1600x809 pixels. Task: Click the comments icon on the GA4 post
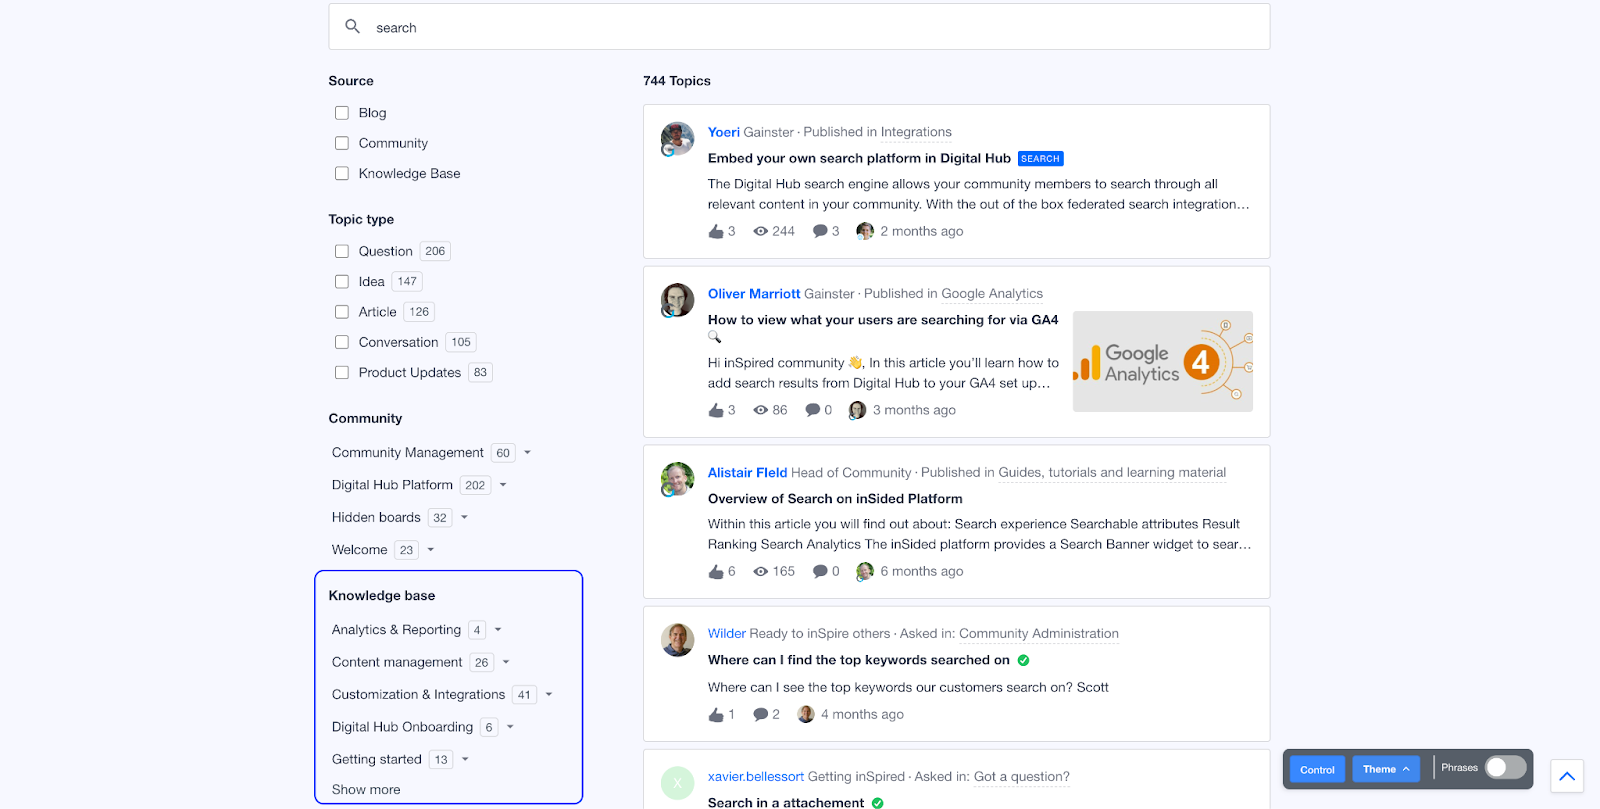coord(813,410)
